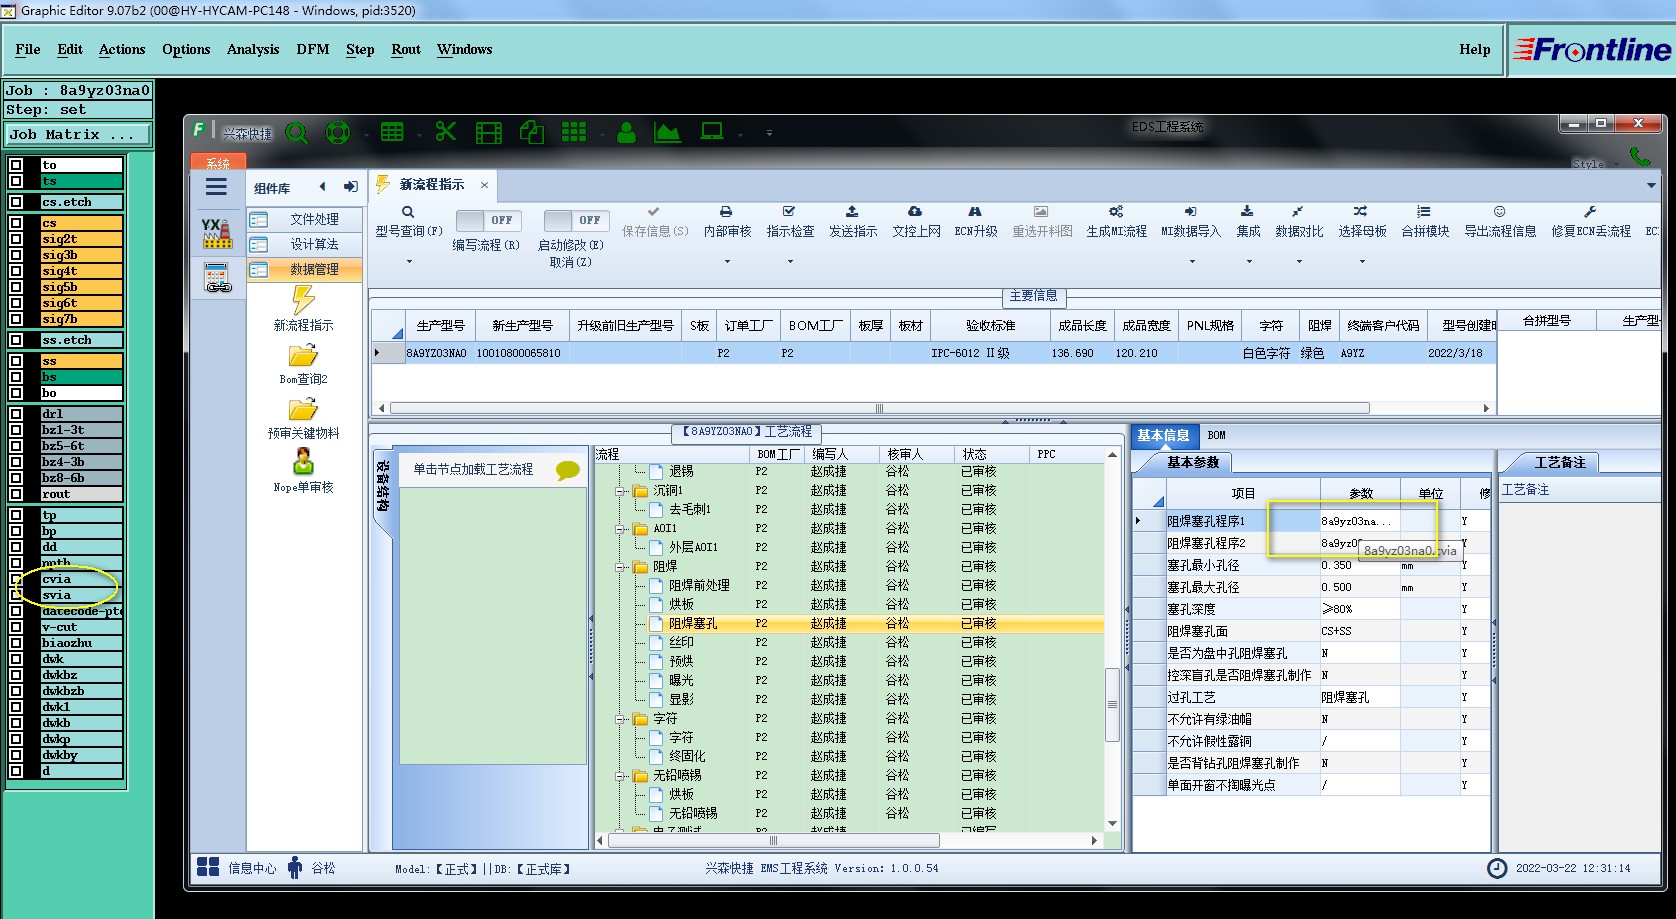This screenshot has width=1676, height=919.
Task: Collapse the 无铅喷锡 tree node
Action: (x=621, y=776)
